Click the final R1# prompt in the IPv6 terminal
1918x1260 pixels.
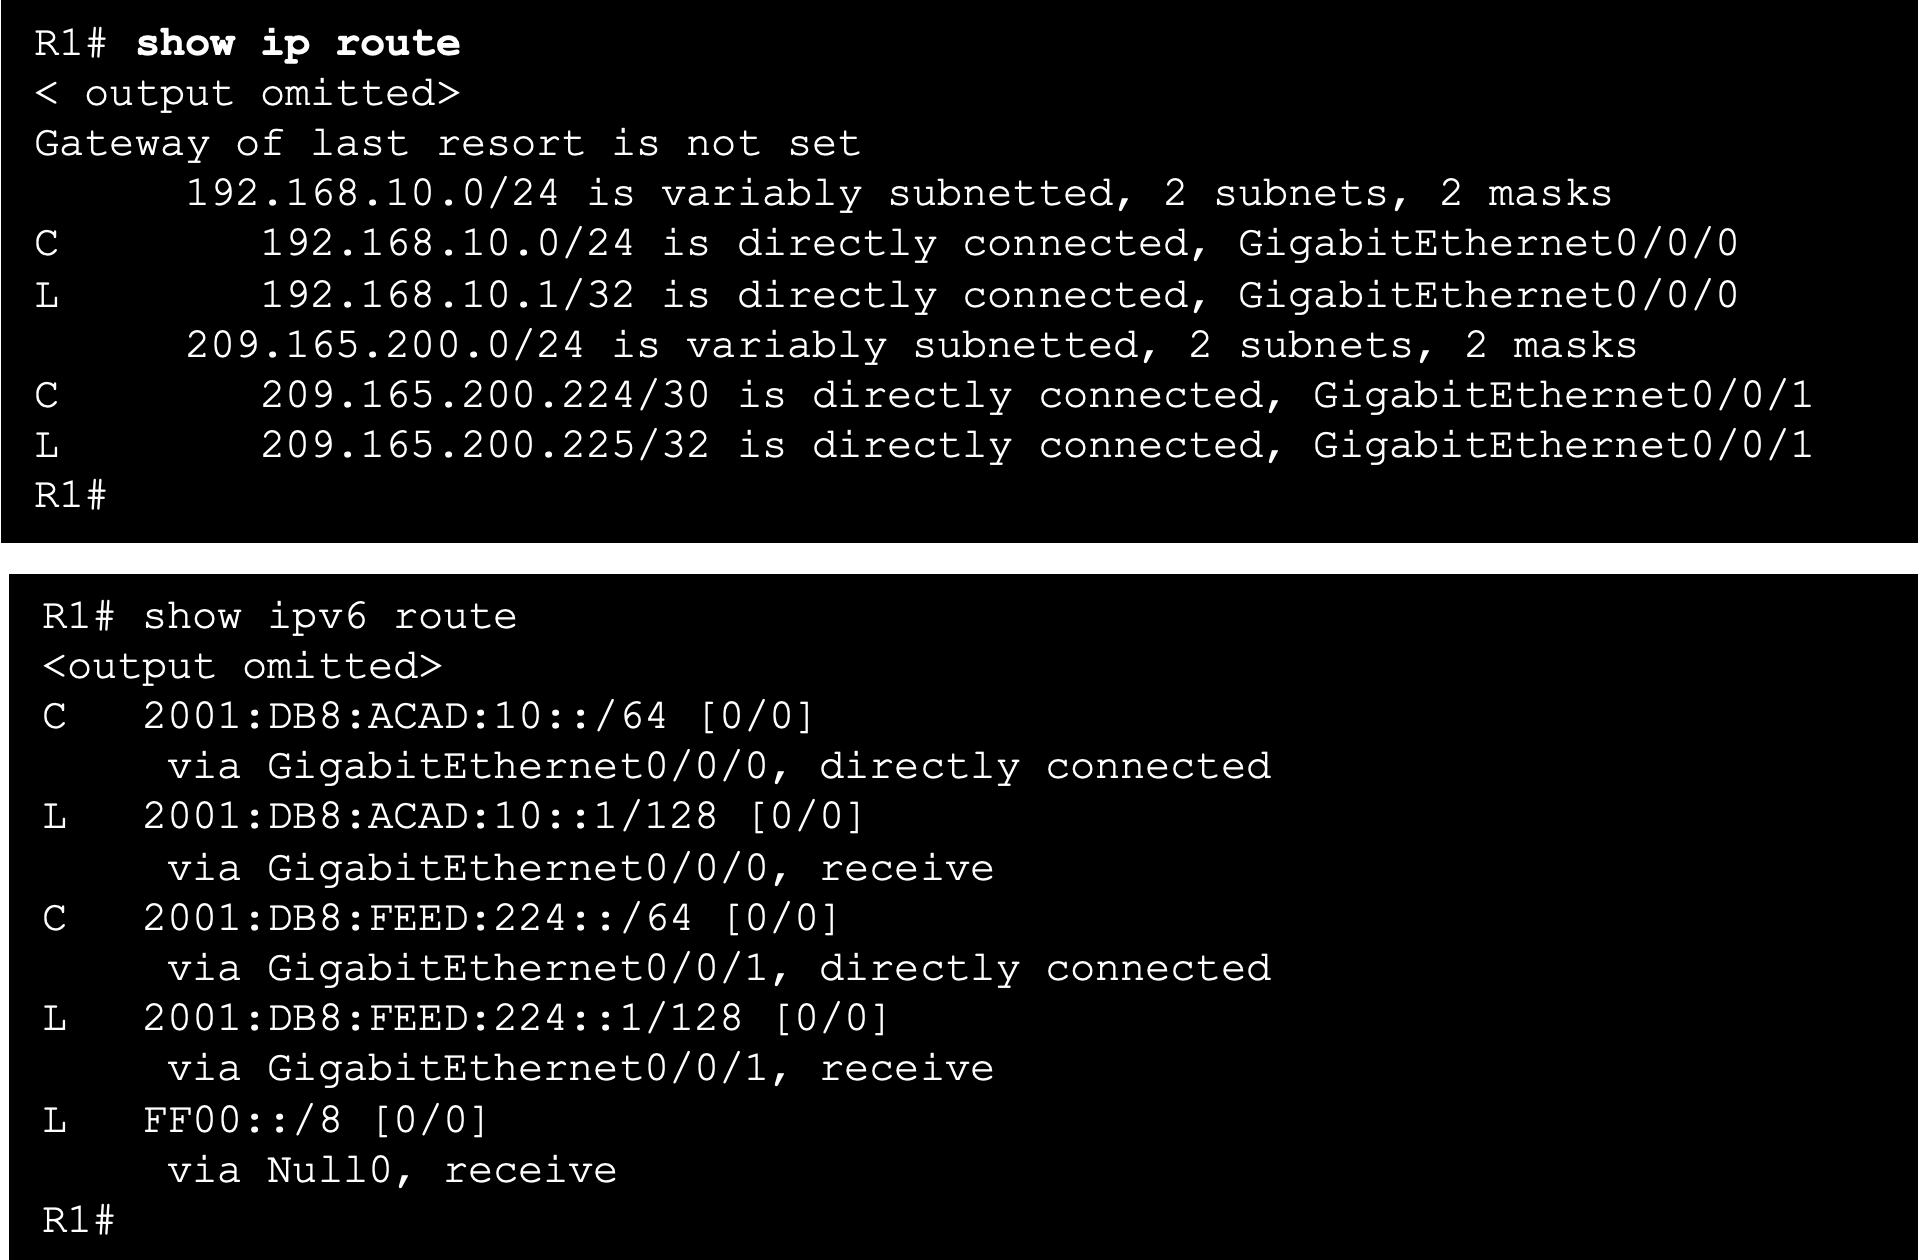point(78,1220)
